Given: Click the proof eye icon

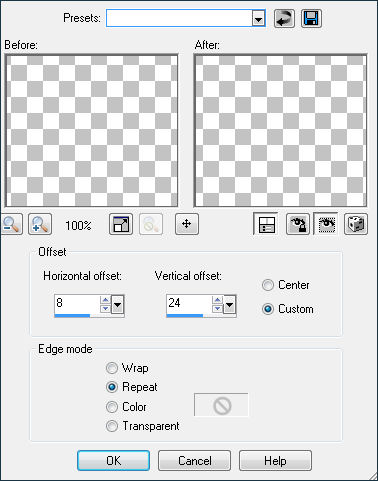Looking at the screenshot, I should coord(326,224).
